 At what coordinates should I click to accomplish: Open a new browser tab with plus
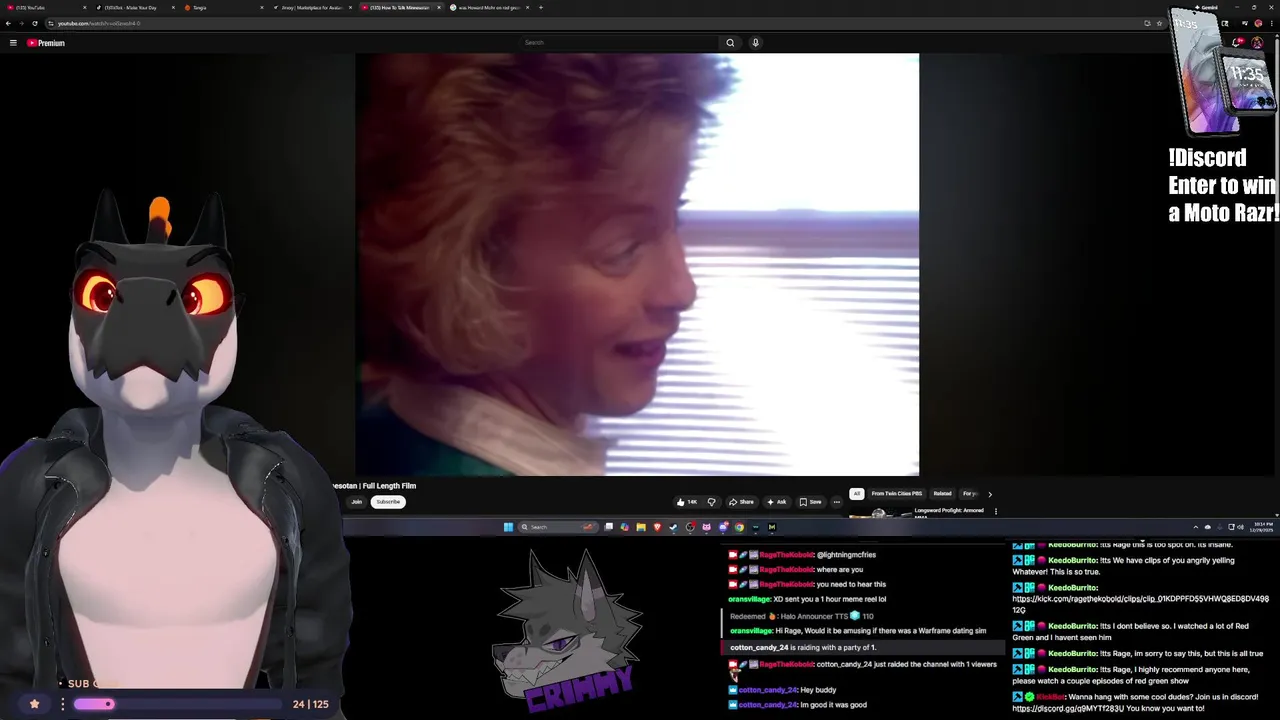click(x=541, y=7)
